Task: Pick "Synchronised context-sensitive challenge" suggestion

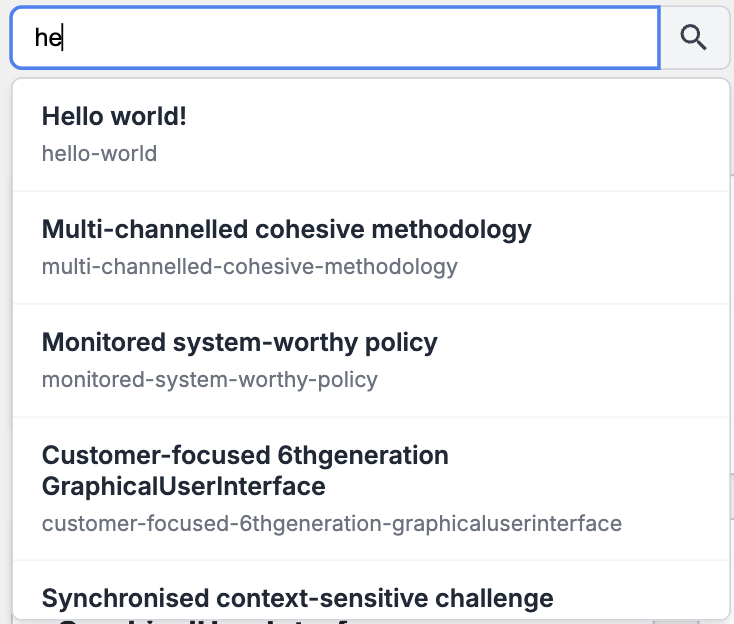Action: pyautogui.click(x=297, y=599)
